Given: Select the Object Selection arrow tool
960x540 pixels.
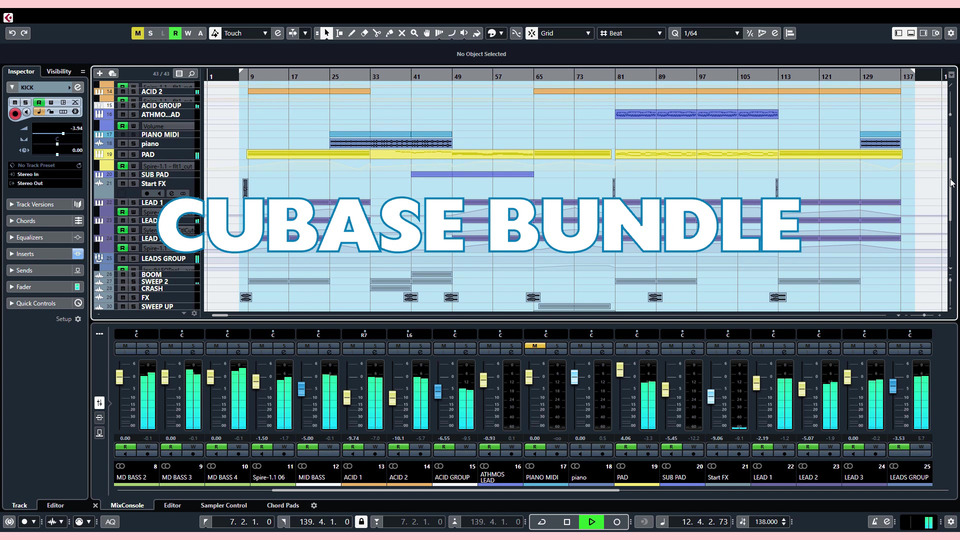Looking at the screenshot, I should point(326,33).
